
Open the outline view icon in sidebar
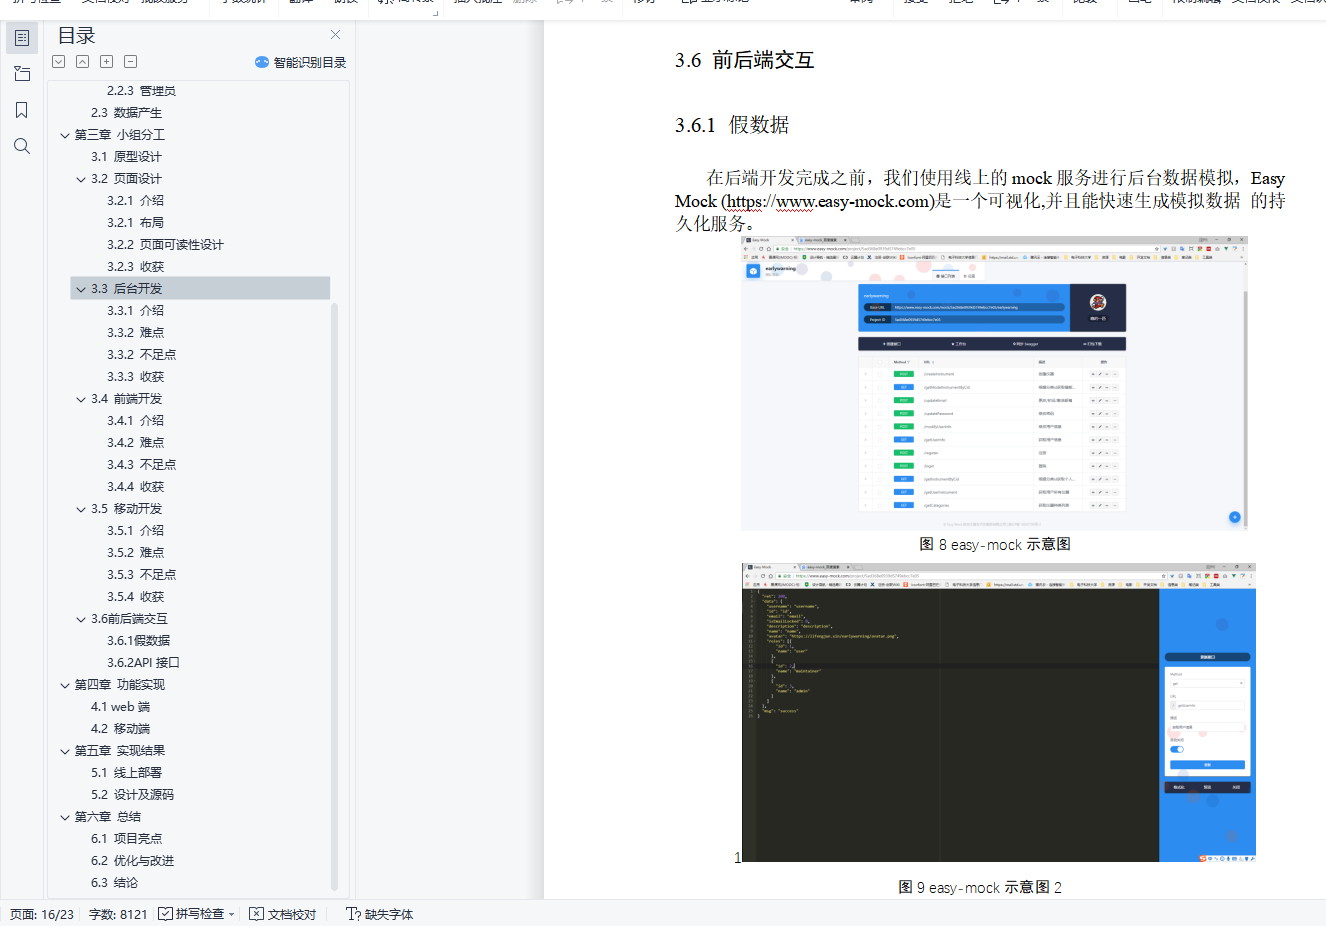(x=22, y=38)
